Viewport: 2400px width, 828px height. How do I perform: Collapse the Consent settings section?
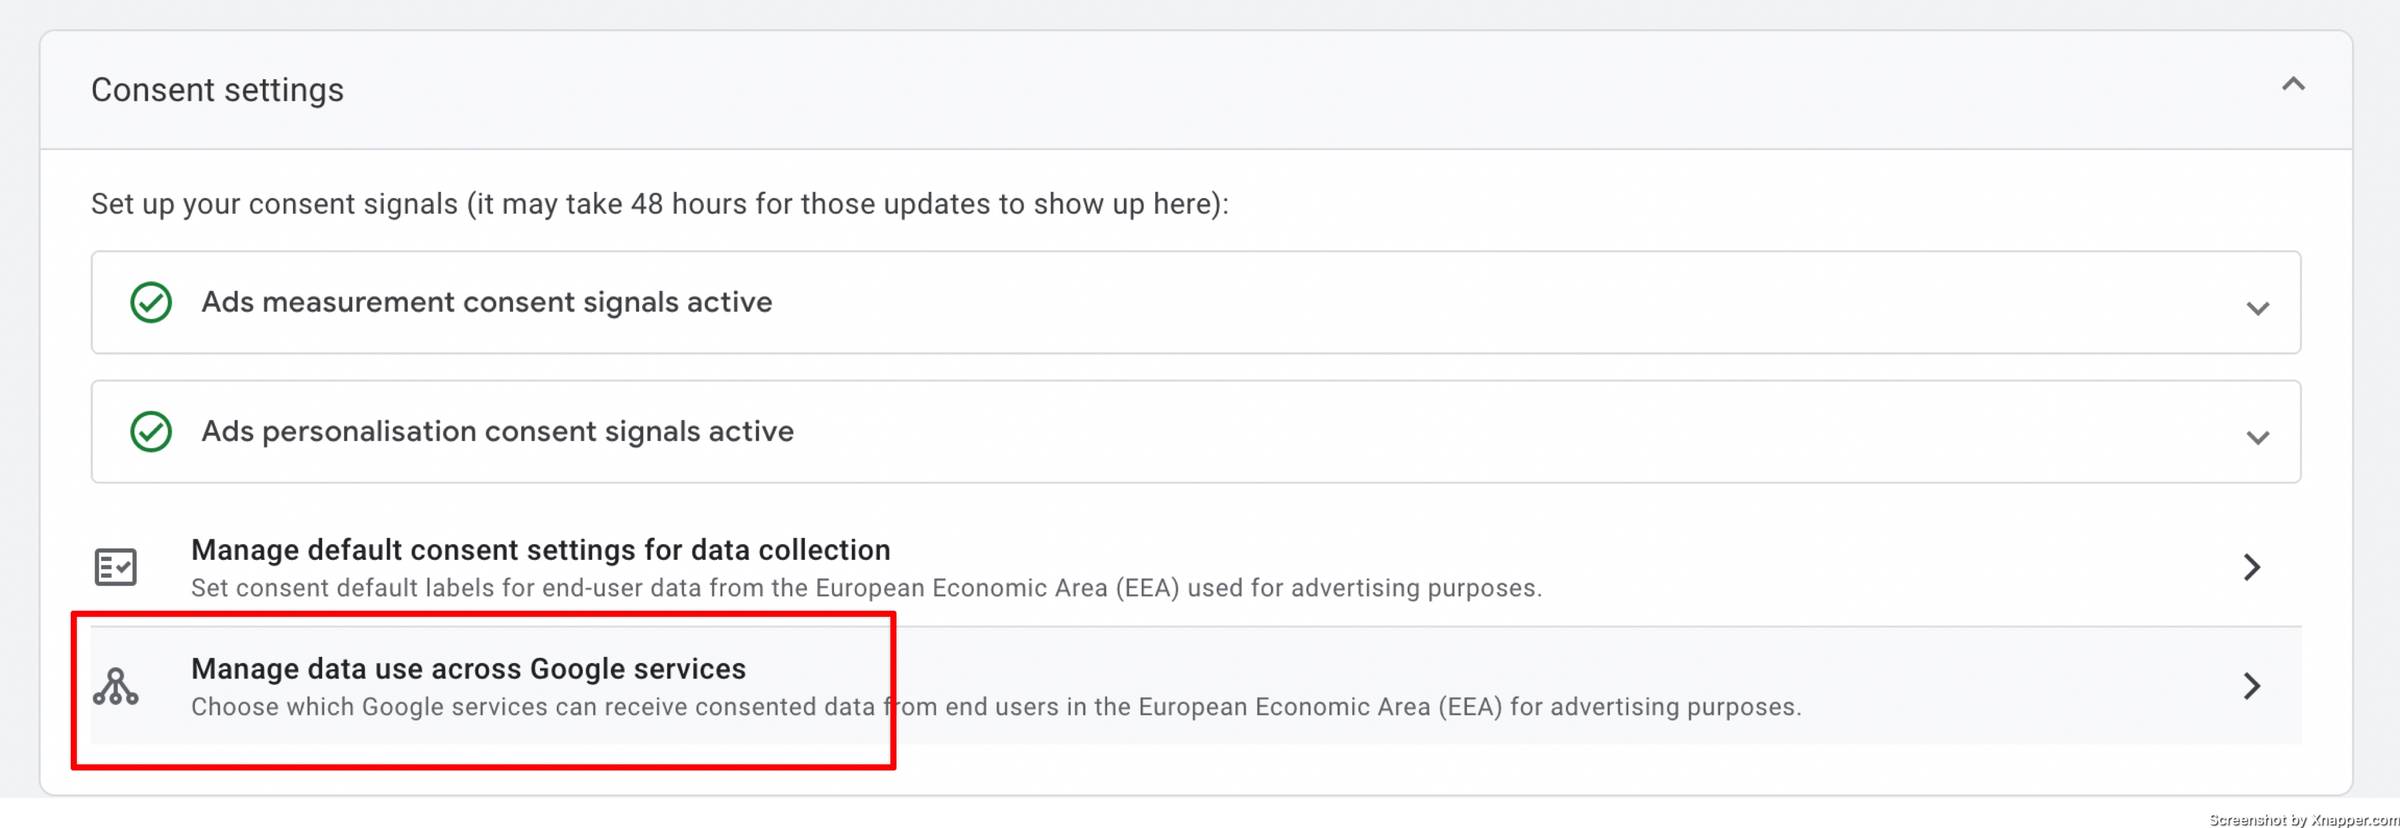2293,85
